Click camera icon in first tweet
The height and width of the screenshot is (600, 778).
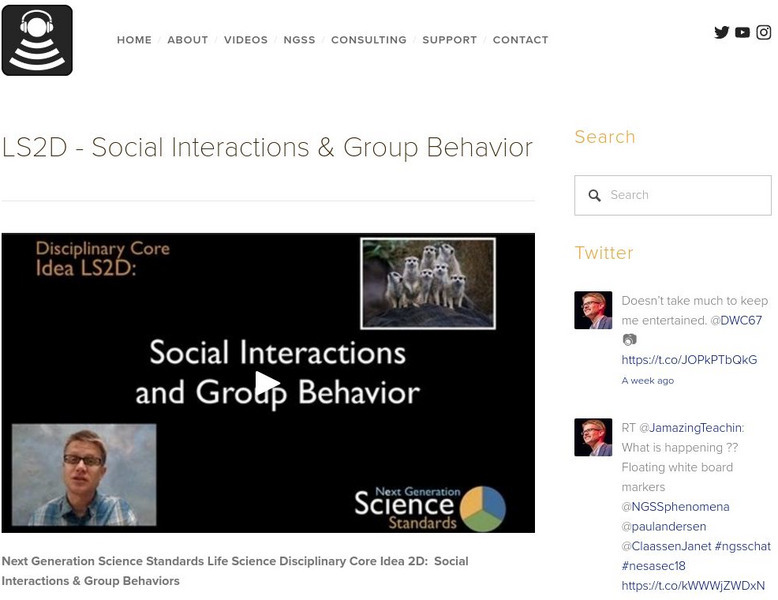point(629,340)
